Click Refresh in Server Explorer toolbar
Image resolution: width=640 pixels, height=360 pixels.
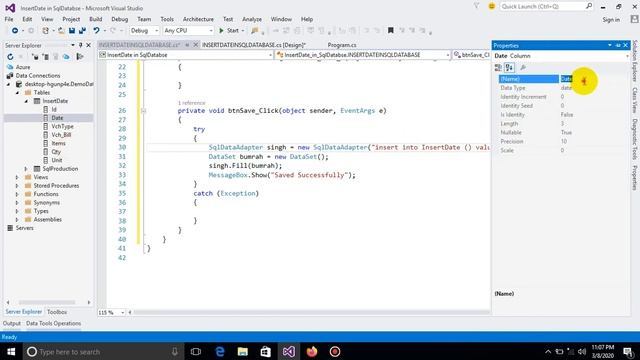coord(10,57)
